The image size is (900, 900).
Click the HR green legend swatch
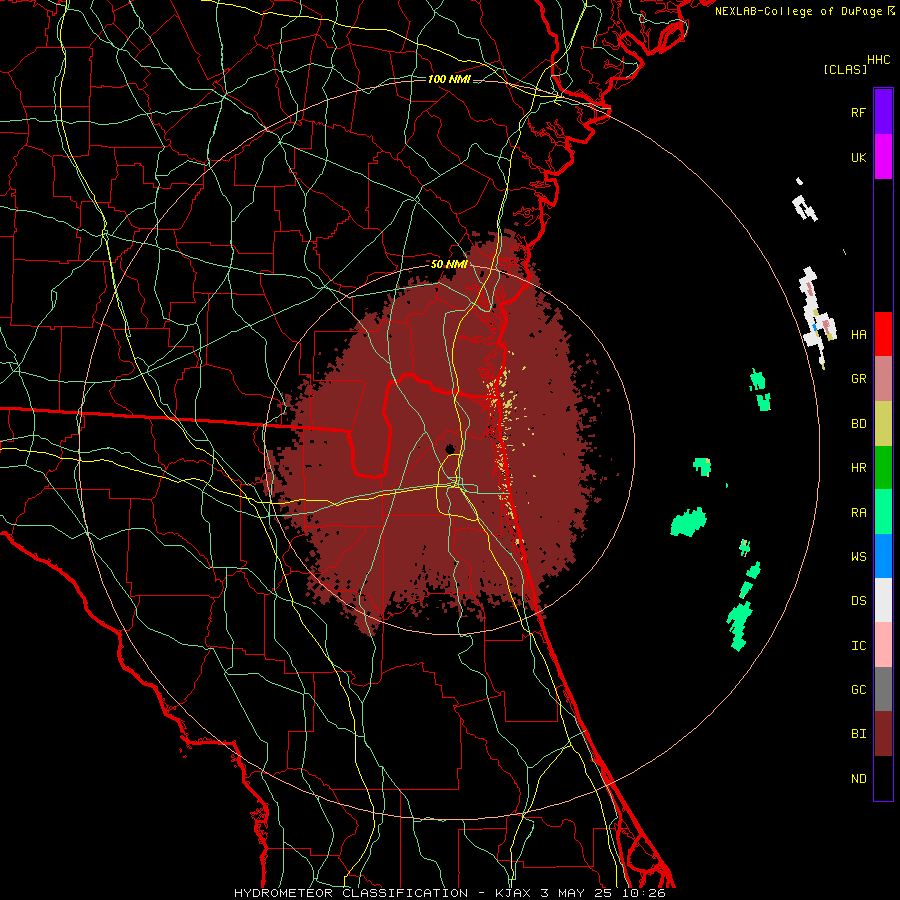click(x=883, y=467)
